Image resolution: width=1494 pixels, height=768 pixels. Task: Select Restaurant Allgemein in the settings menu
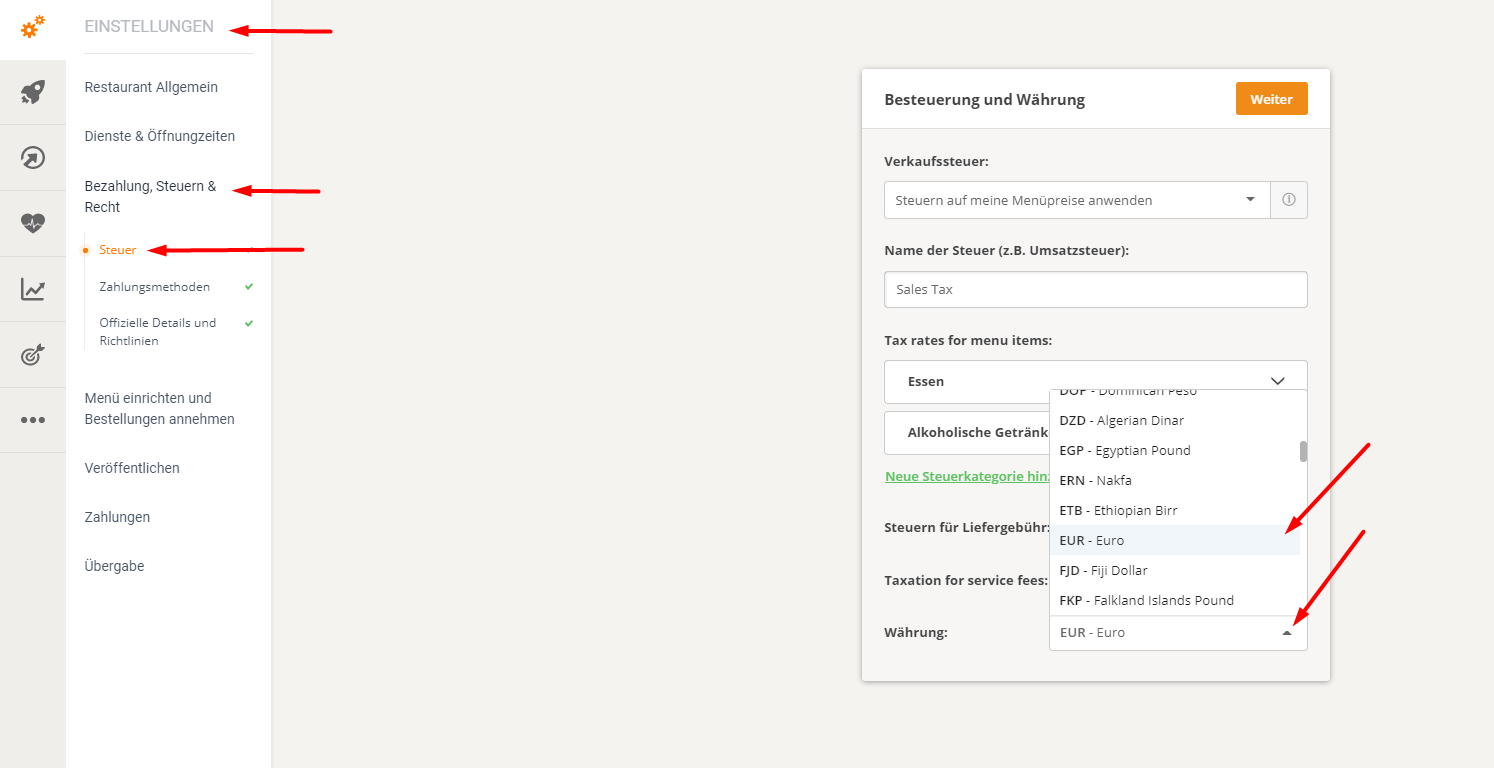point(150,87)
